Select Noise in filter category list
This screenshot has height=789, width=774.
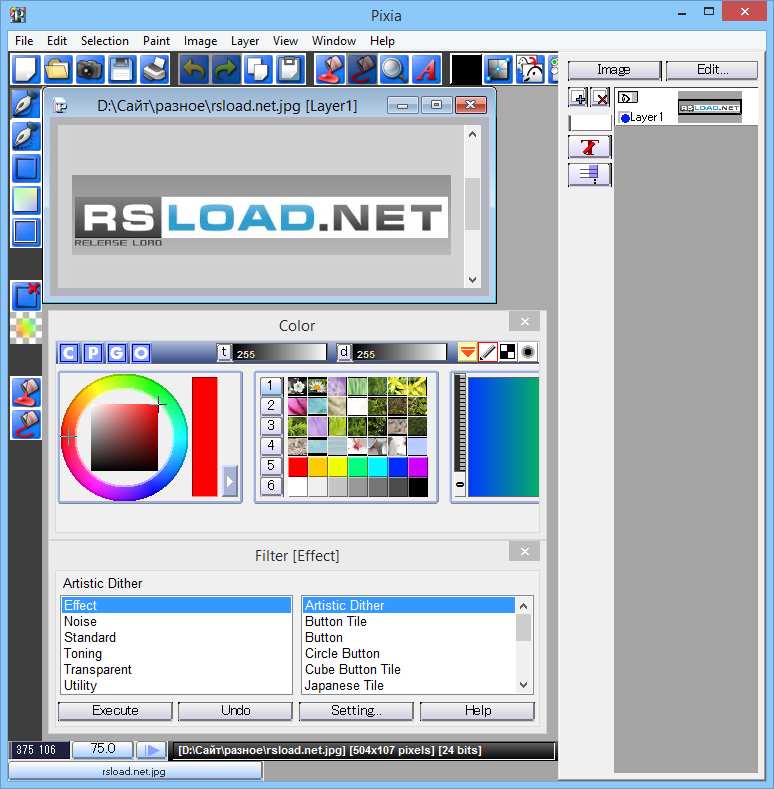coord(176,621)
